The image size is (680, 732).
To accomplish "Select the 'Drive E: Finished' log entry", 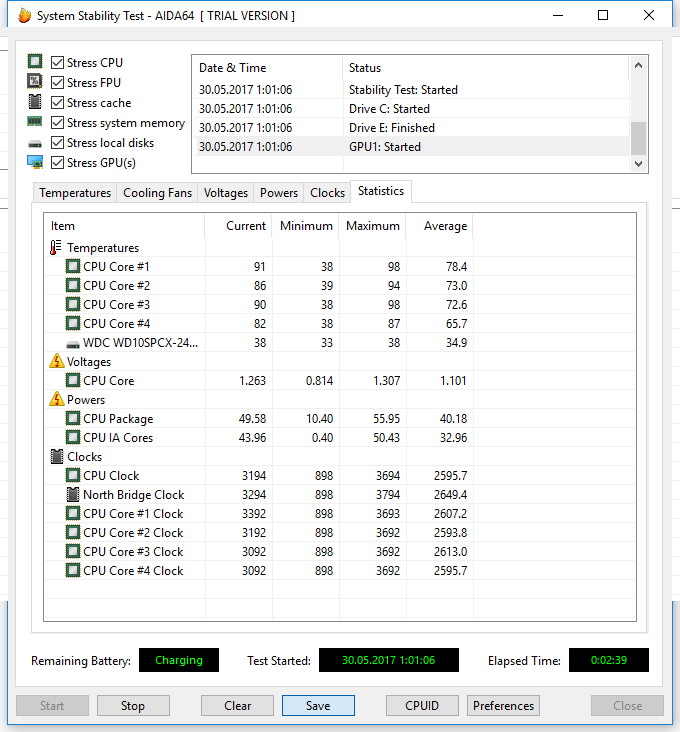I will (411, 127).
